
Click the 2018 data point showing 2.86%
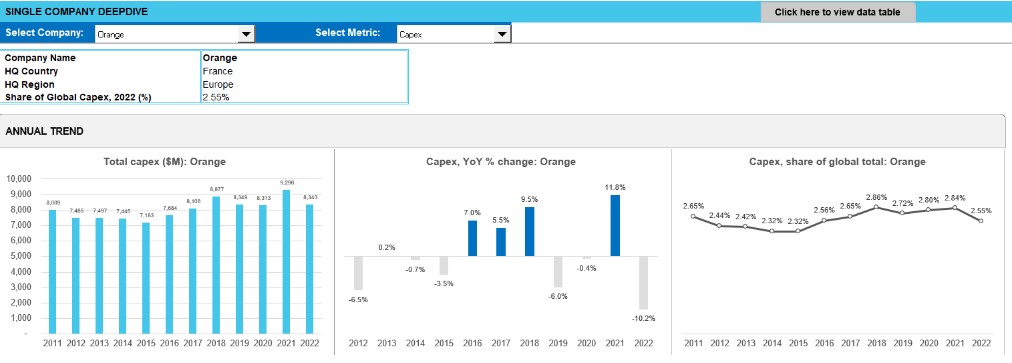click(x=876, y=207)
